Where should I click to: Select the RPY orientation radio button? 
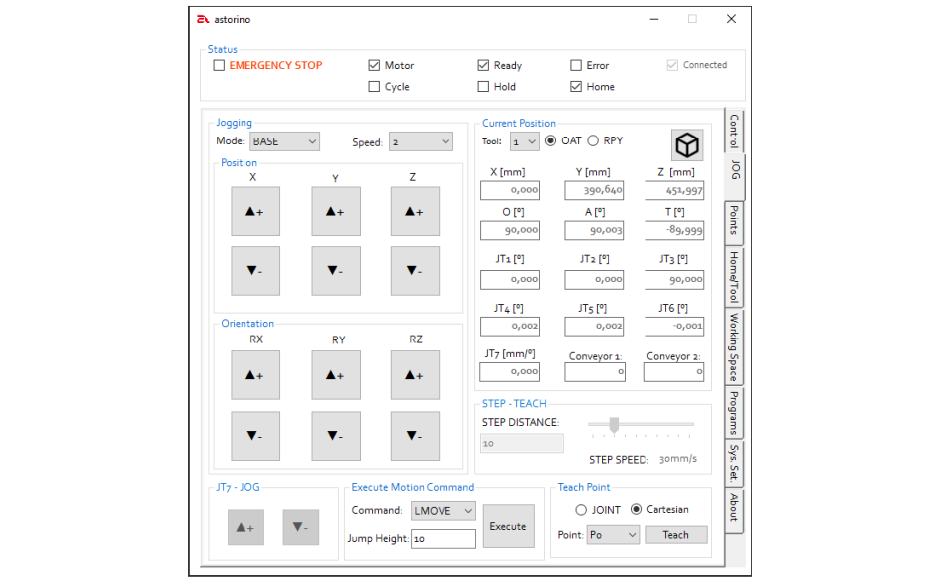pos(593,140)
